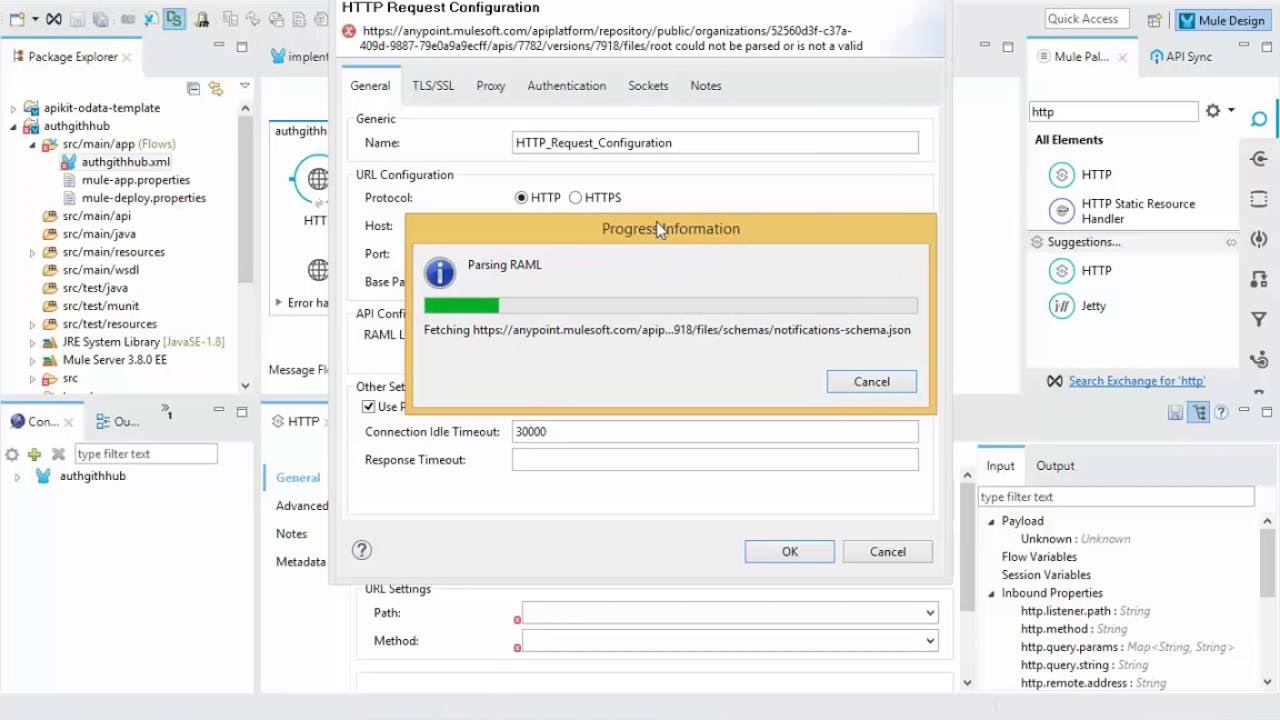Click the Save toolbar icon
The width and height of the screenshot is (1280, 720).
(79, 19)
